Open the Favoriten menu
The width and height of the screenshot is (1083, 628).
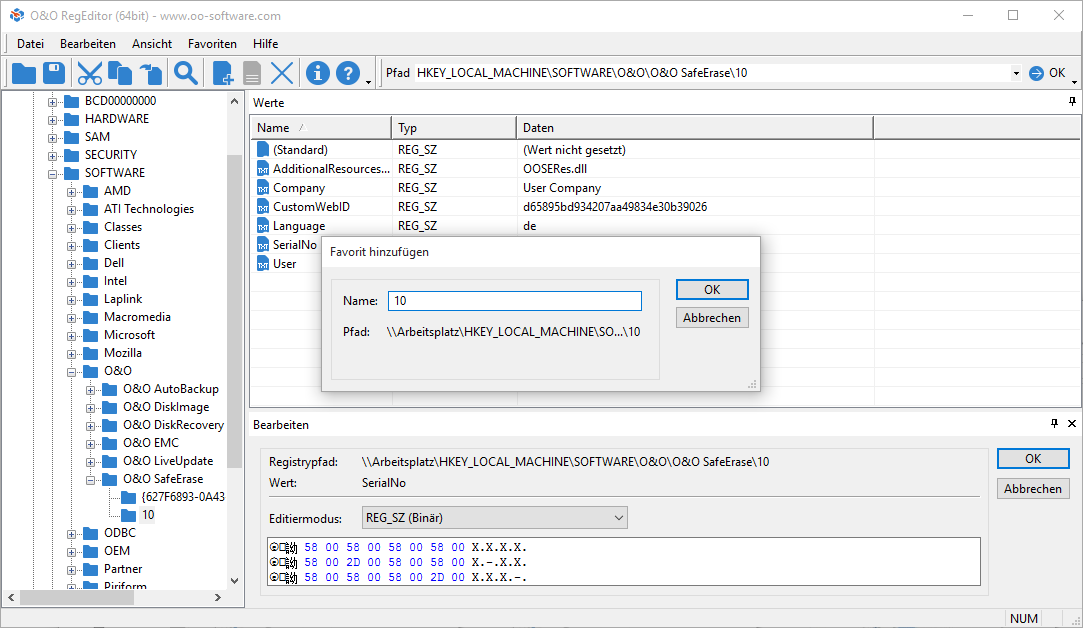[212, 44]
